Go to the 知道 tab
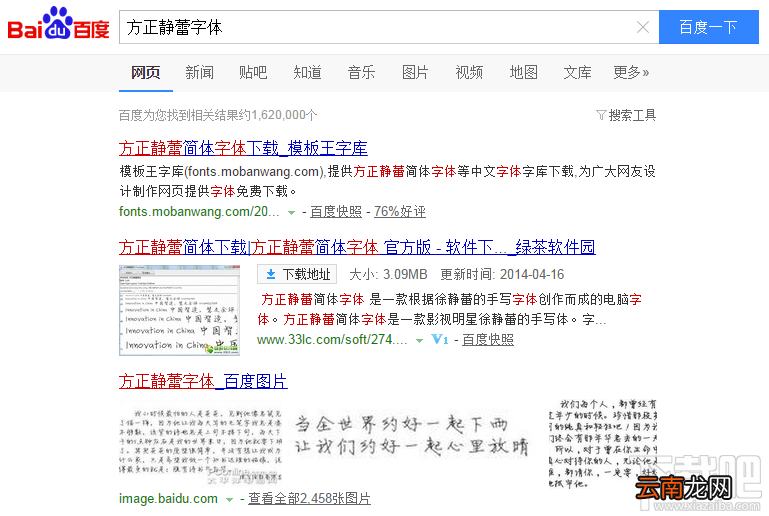The image size is (769, 516). point(307,73)
